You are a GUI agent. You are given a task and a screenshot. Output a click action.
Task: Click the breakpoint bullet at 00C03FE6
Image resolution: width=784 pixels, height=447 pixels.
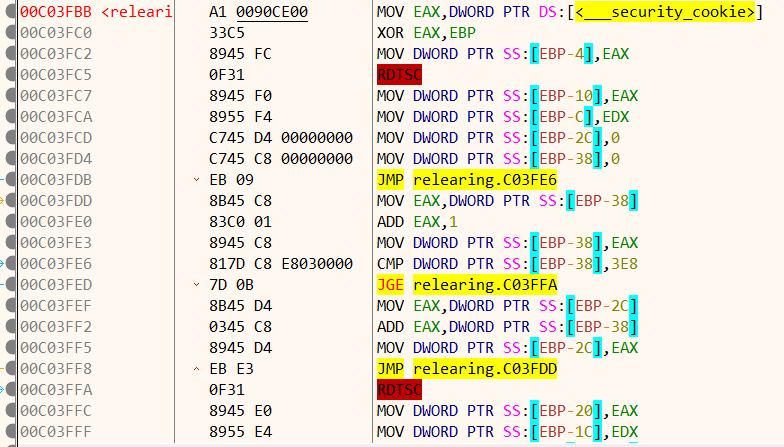tap(10, 263)
